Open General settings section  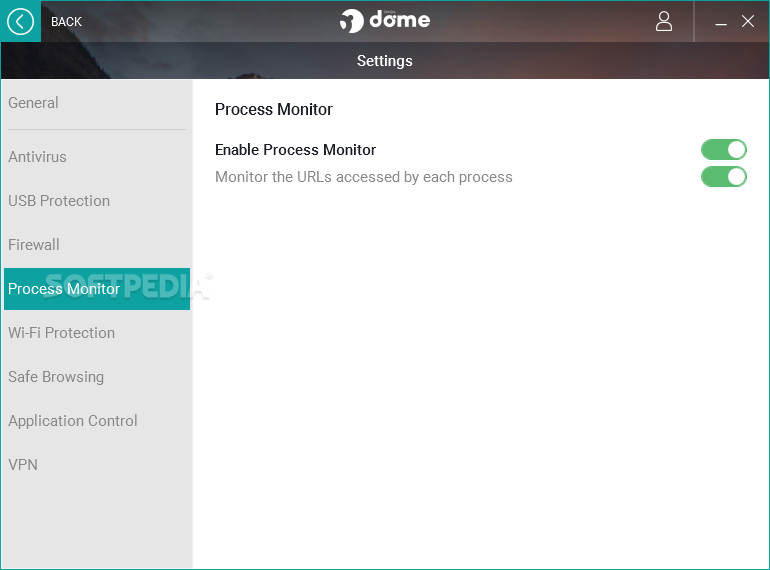[x=33, y=103]
